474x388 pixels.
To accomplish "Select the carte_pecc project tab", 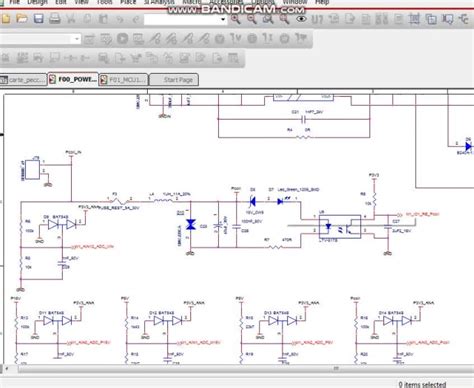I will pos(23,80).
